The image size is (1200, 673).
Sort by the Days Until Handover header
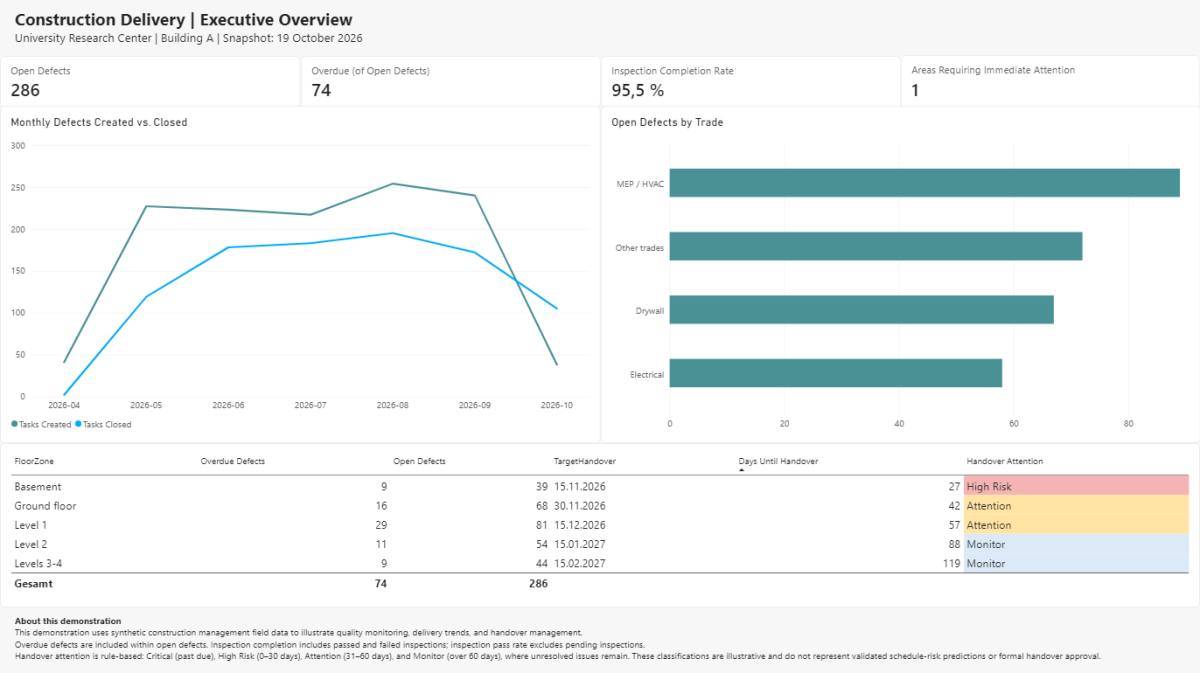click(x=778, y=461)
